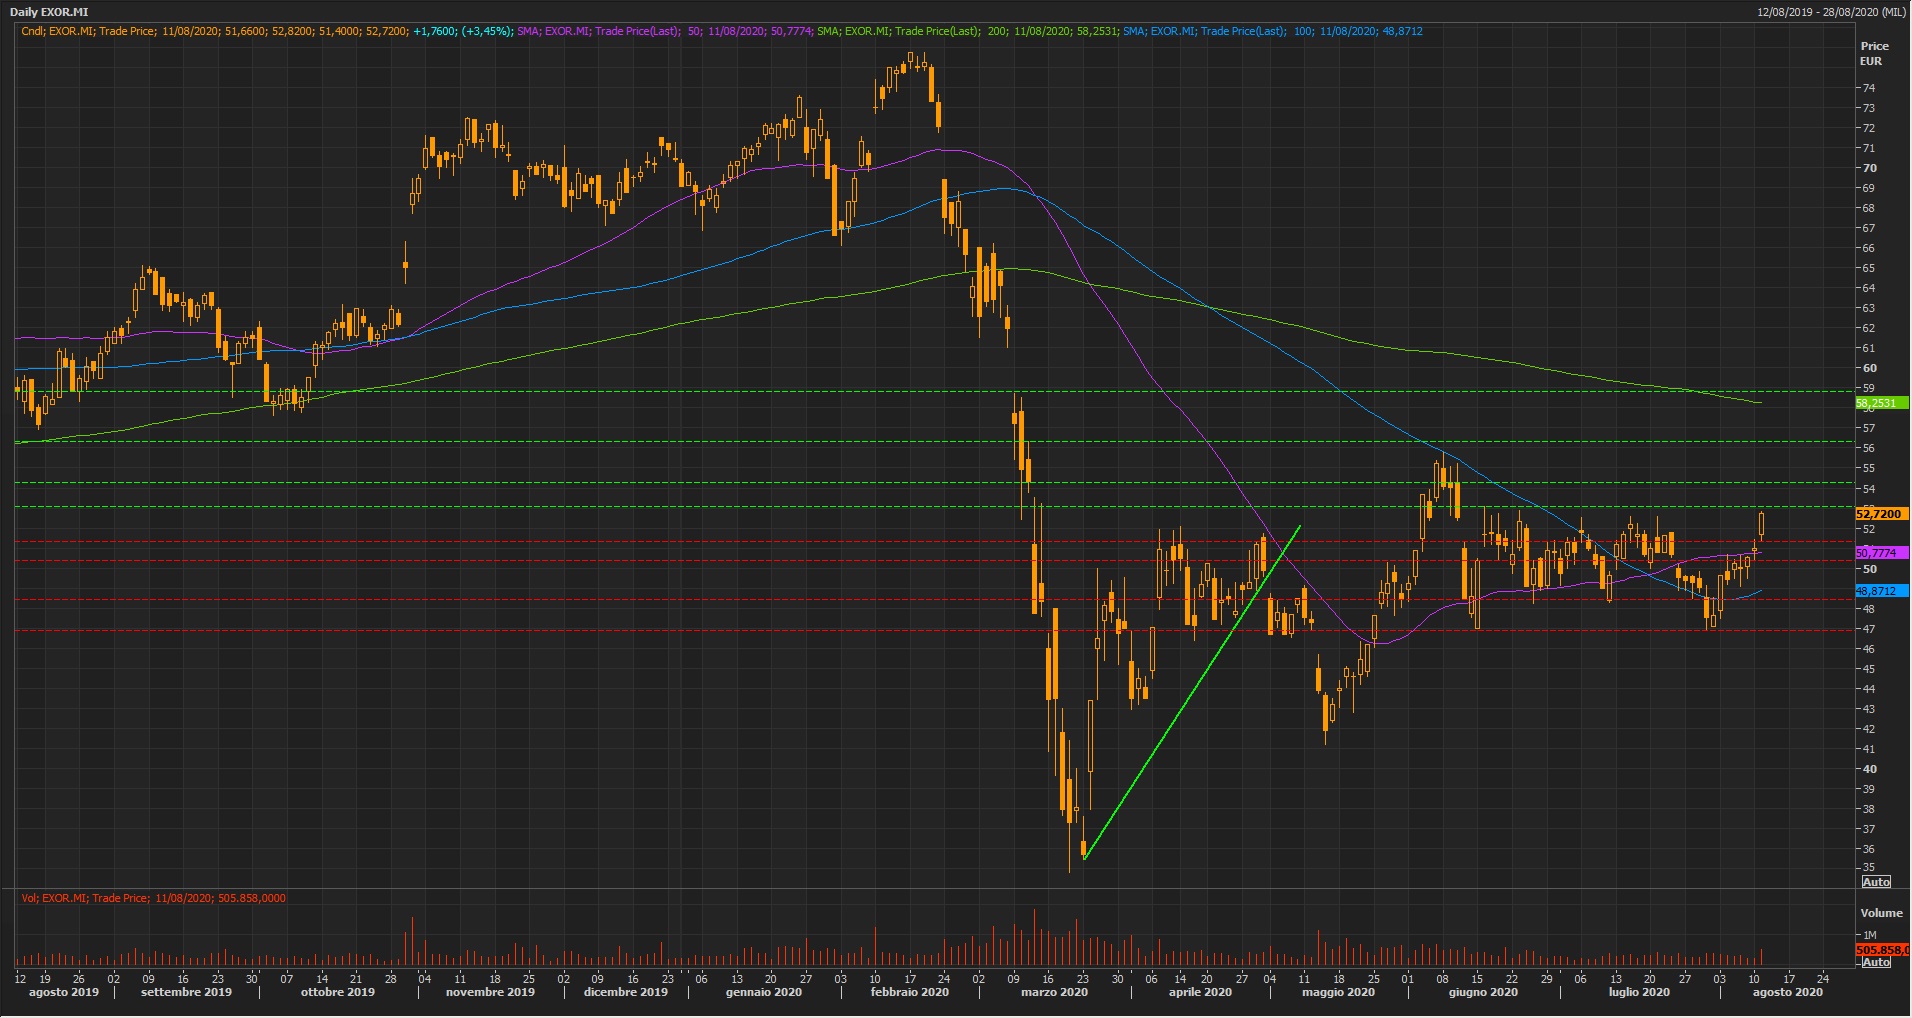Click the Auto button on price axis
Screen dimensions: 1912x1018
coord(1876,881)
